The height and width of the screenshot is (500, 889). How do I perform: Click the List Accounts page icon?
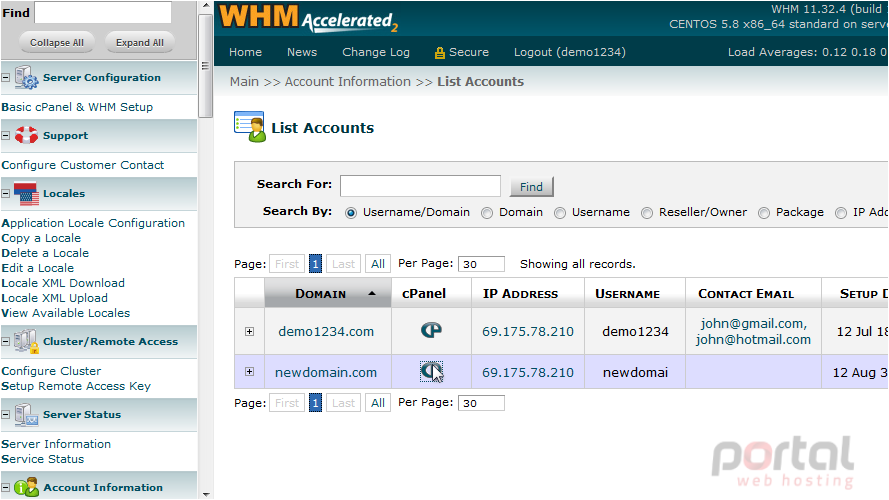coord(249,127)
